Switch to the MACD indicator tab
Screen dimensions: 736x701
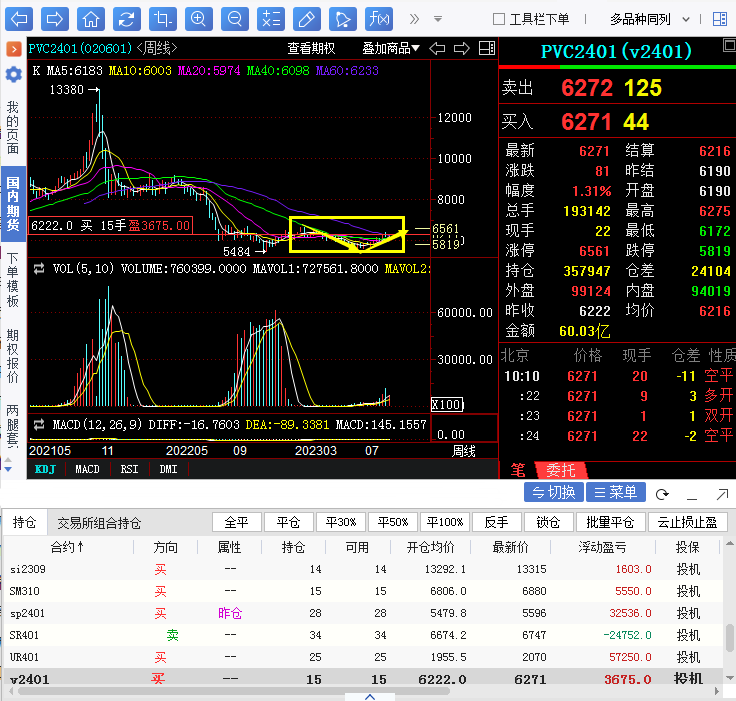point(88,468)
